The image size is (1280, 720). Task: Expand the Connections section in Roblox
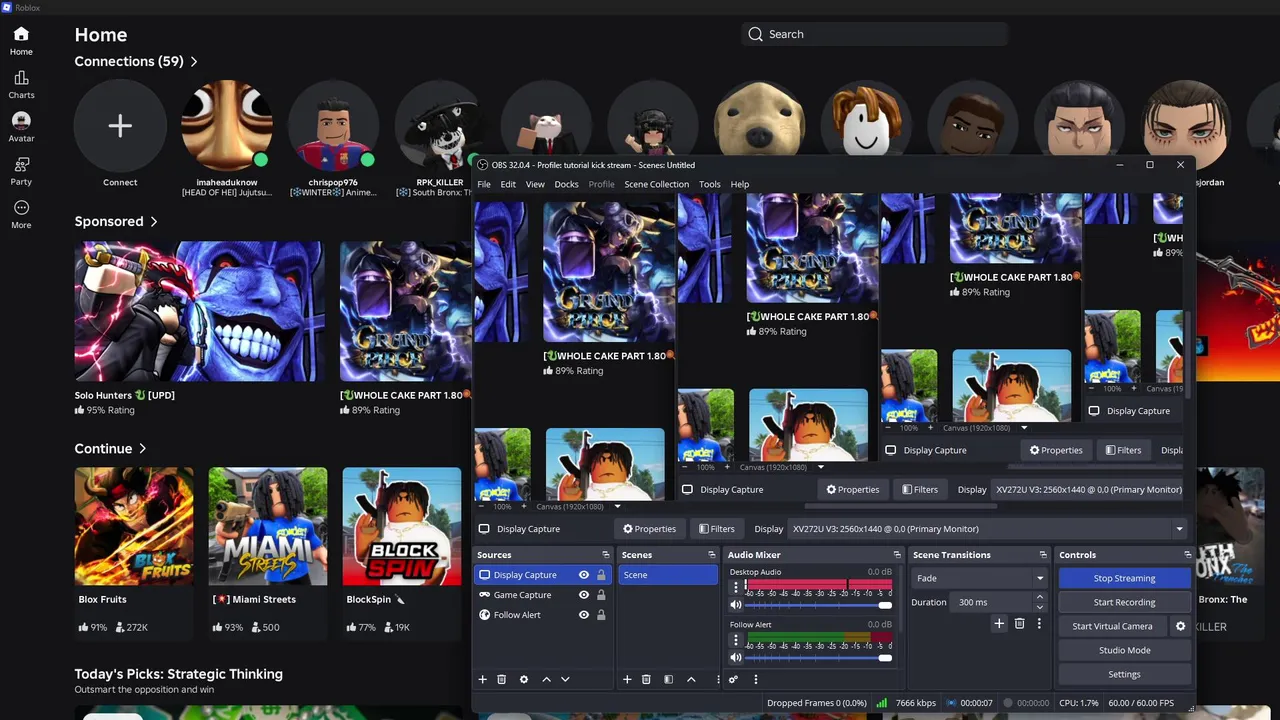(x=136, y=61)
